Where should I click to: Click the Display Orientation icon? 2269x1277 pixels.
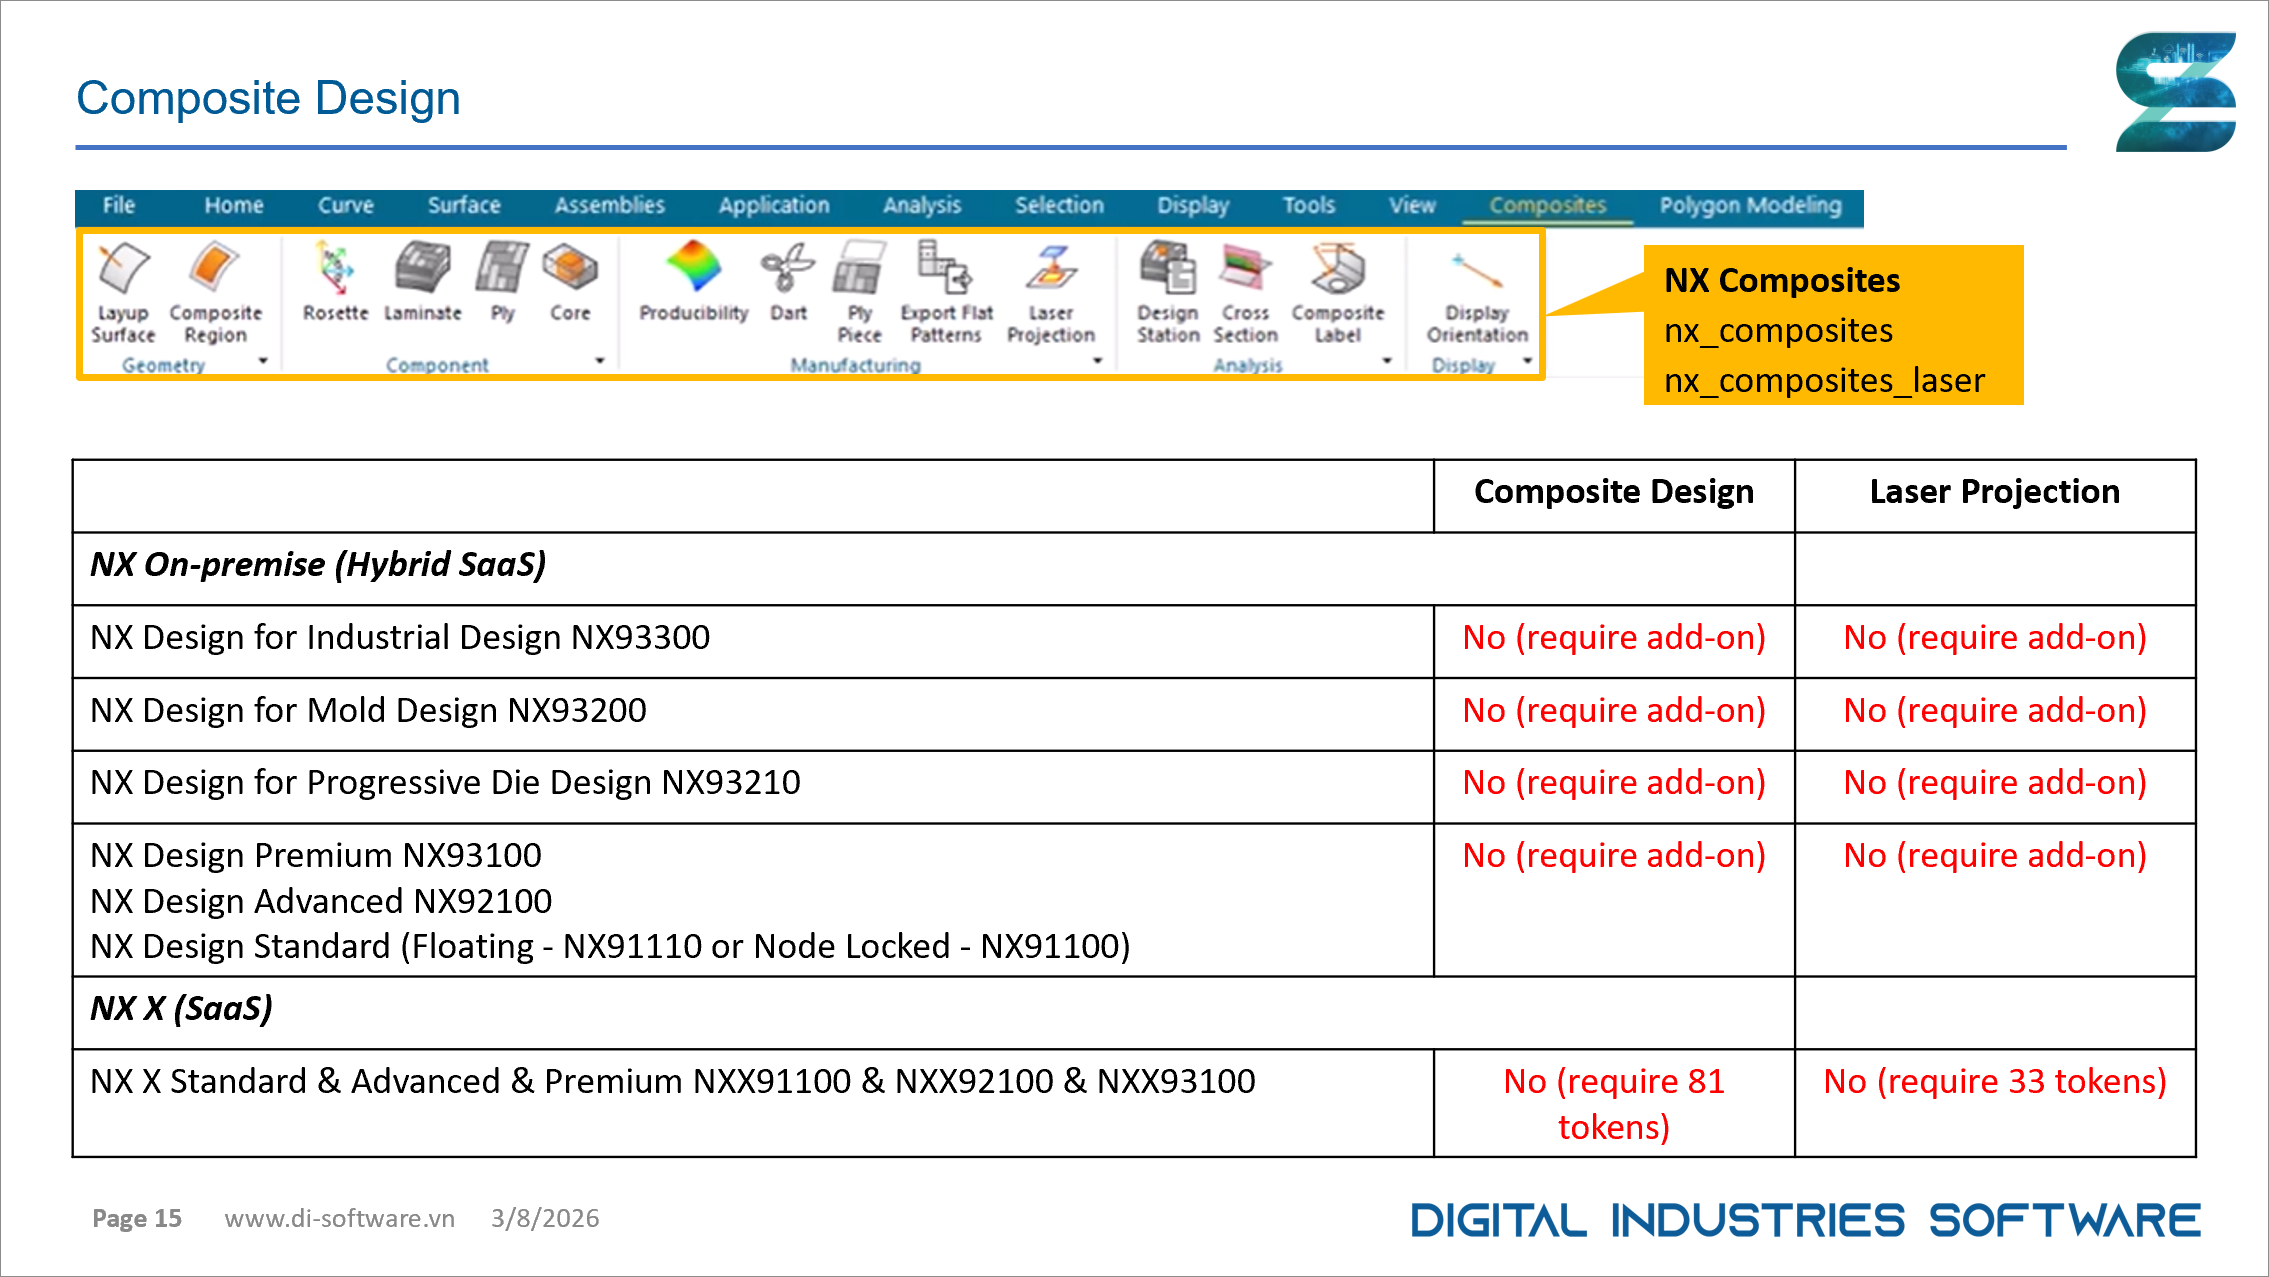pos(1477,272)
